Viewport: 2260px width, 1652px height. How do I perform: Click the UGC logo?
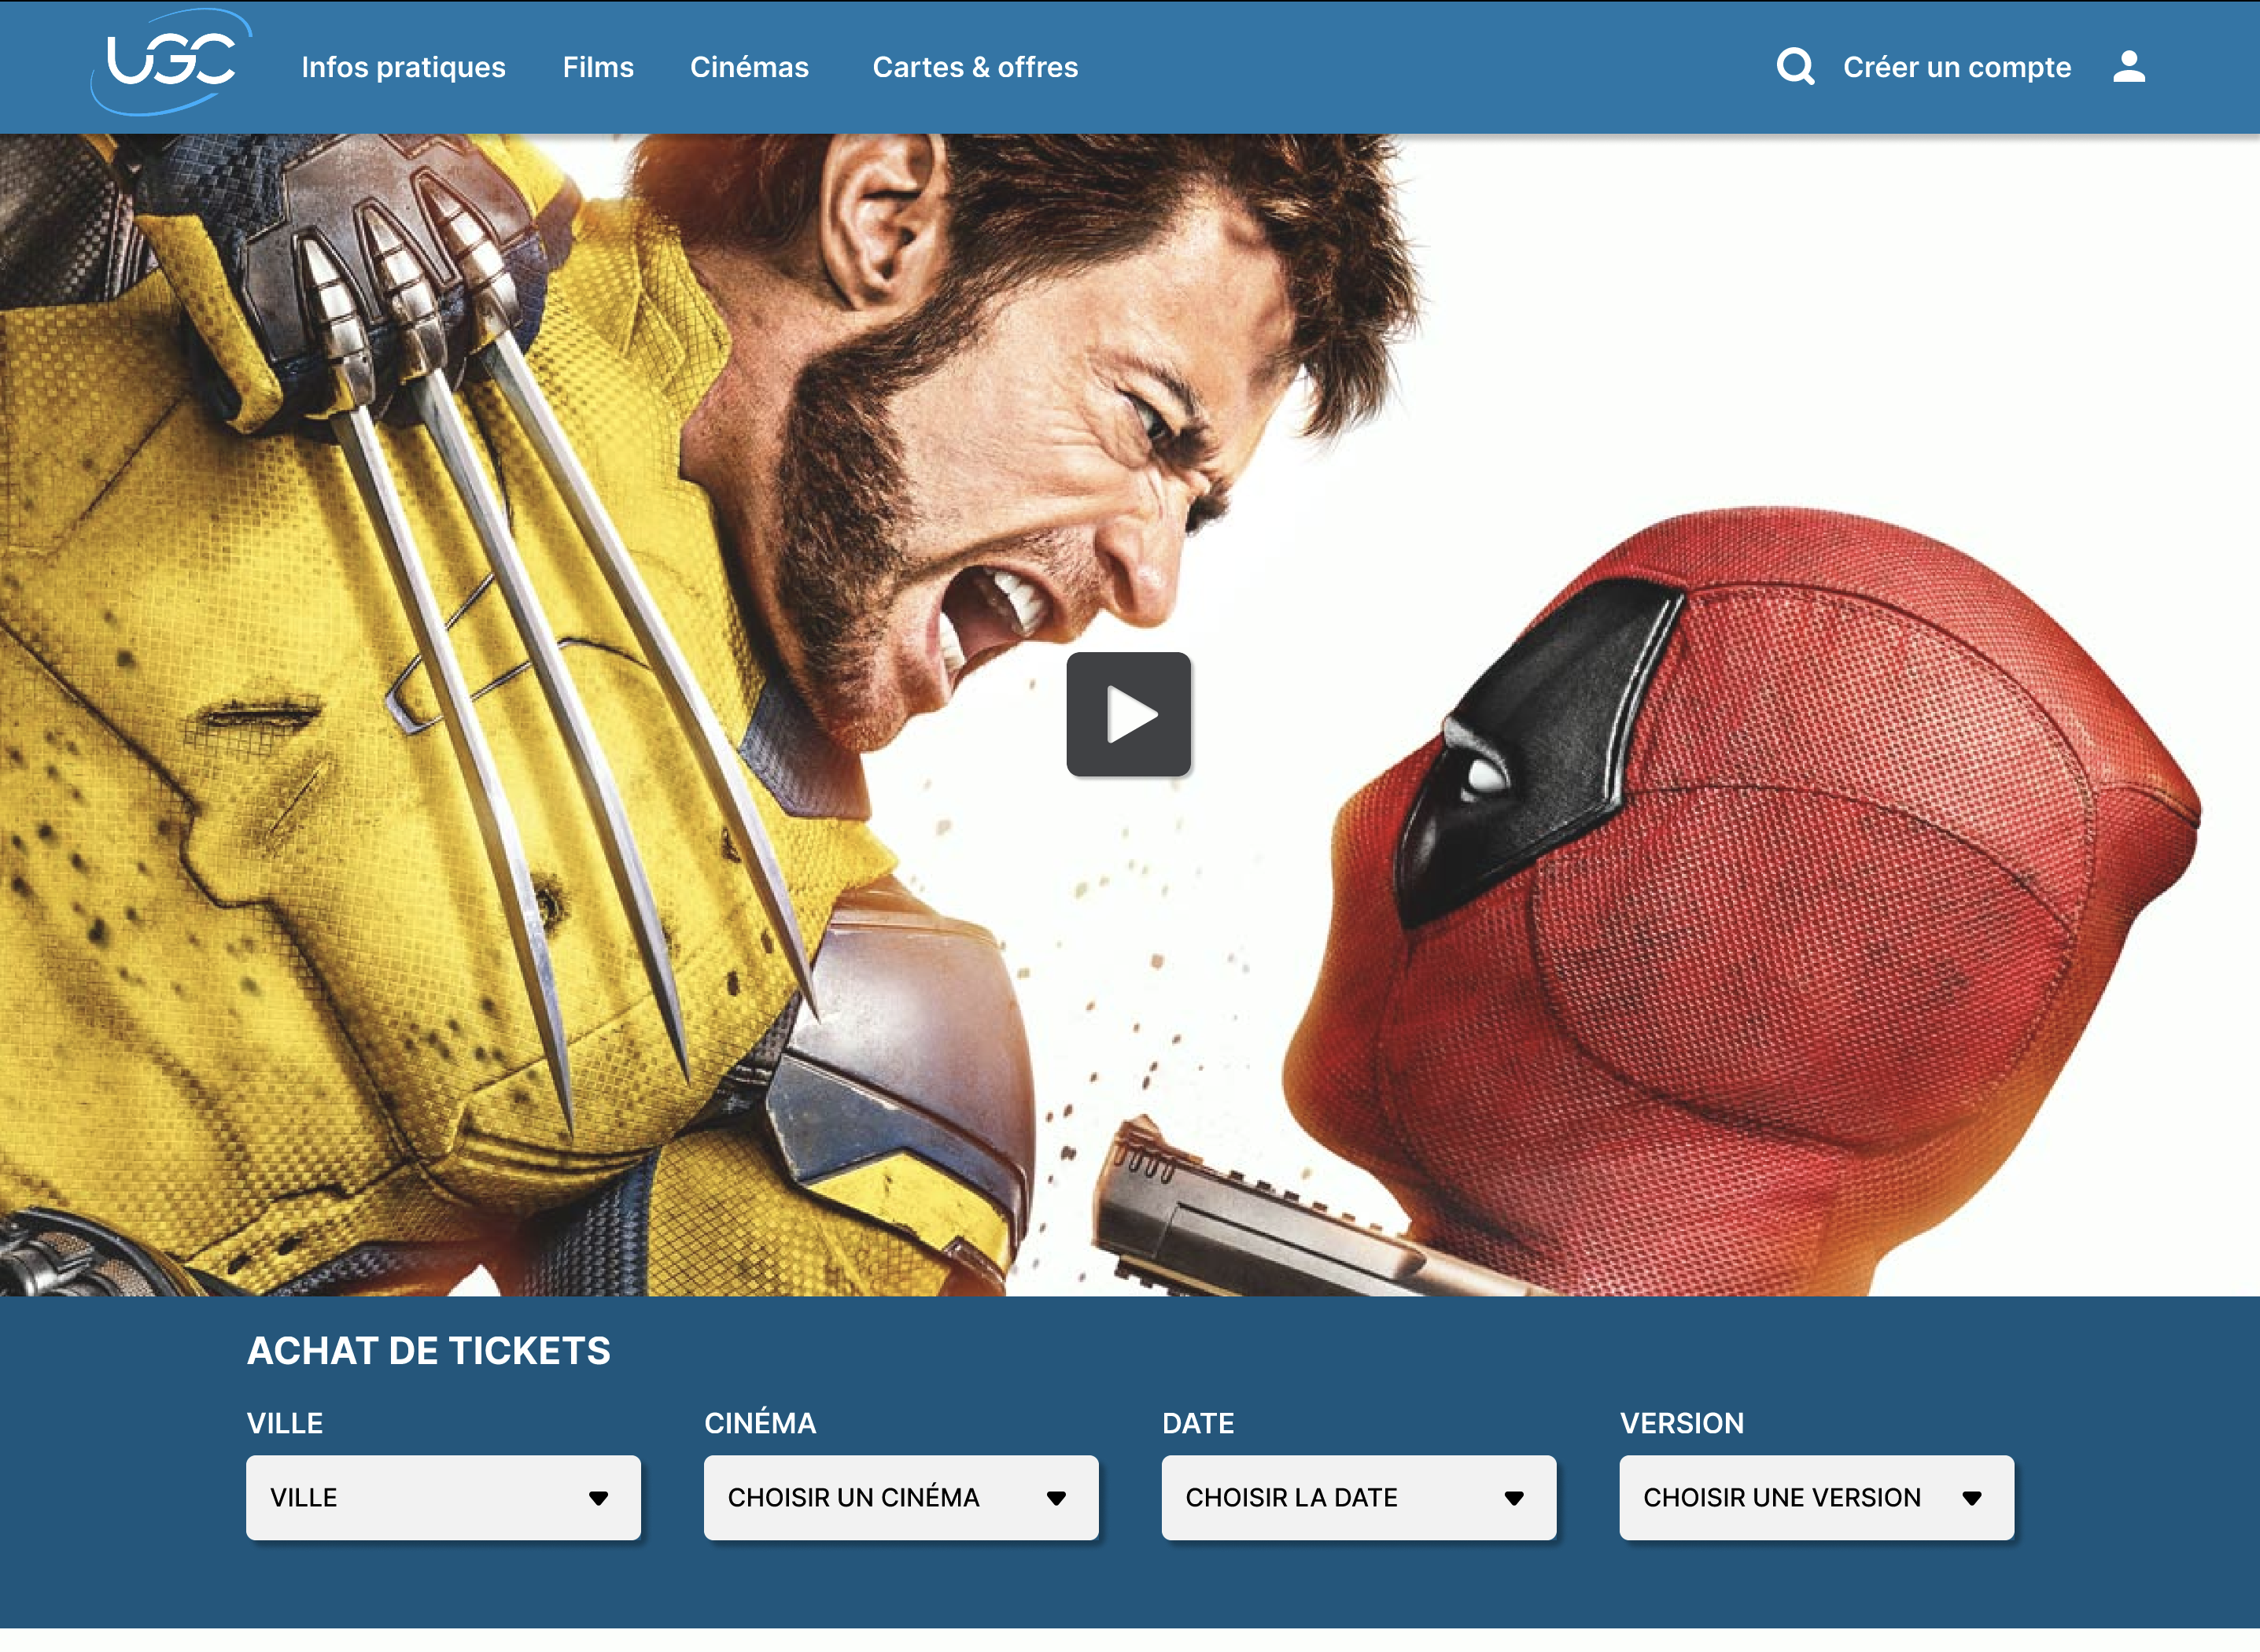pyautogui.click(x=171, y=62)
